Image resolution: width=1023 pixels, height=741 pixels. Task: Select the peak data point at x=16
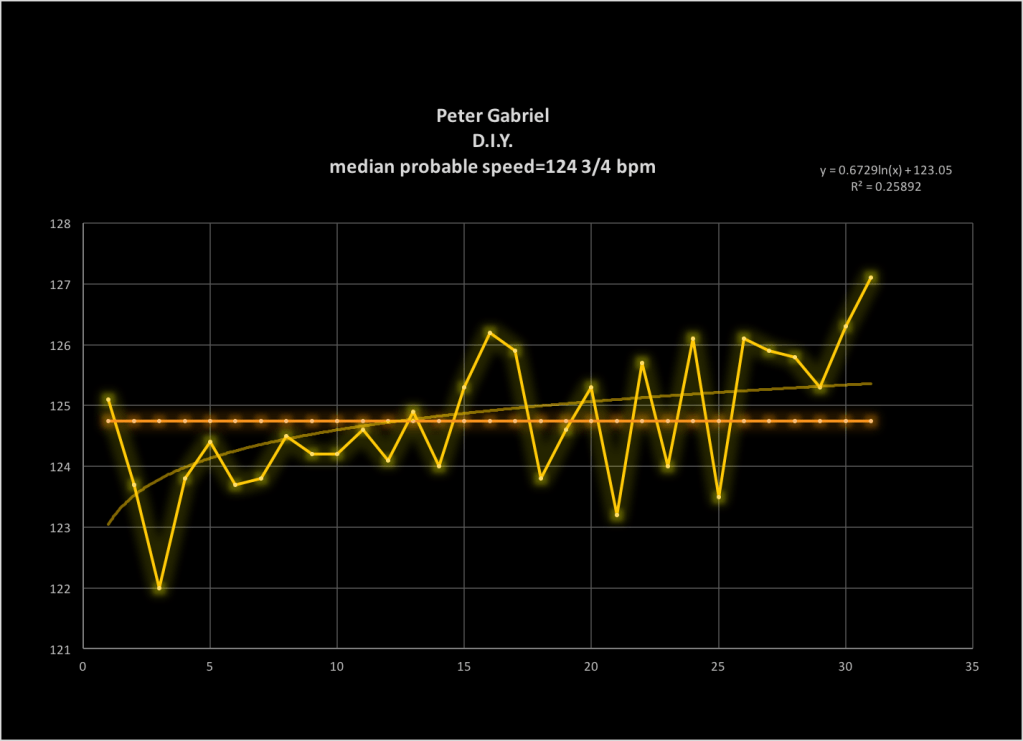tap(490, 333)
